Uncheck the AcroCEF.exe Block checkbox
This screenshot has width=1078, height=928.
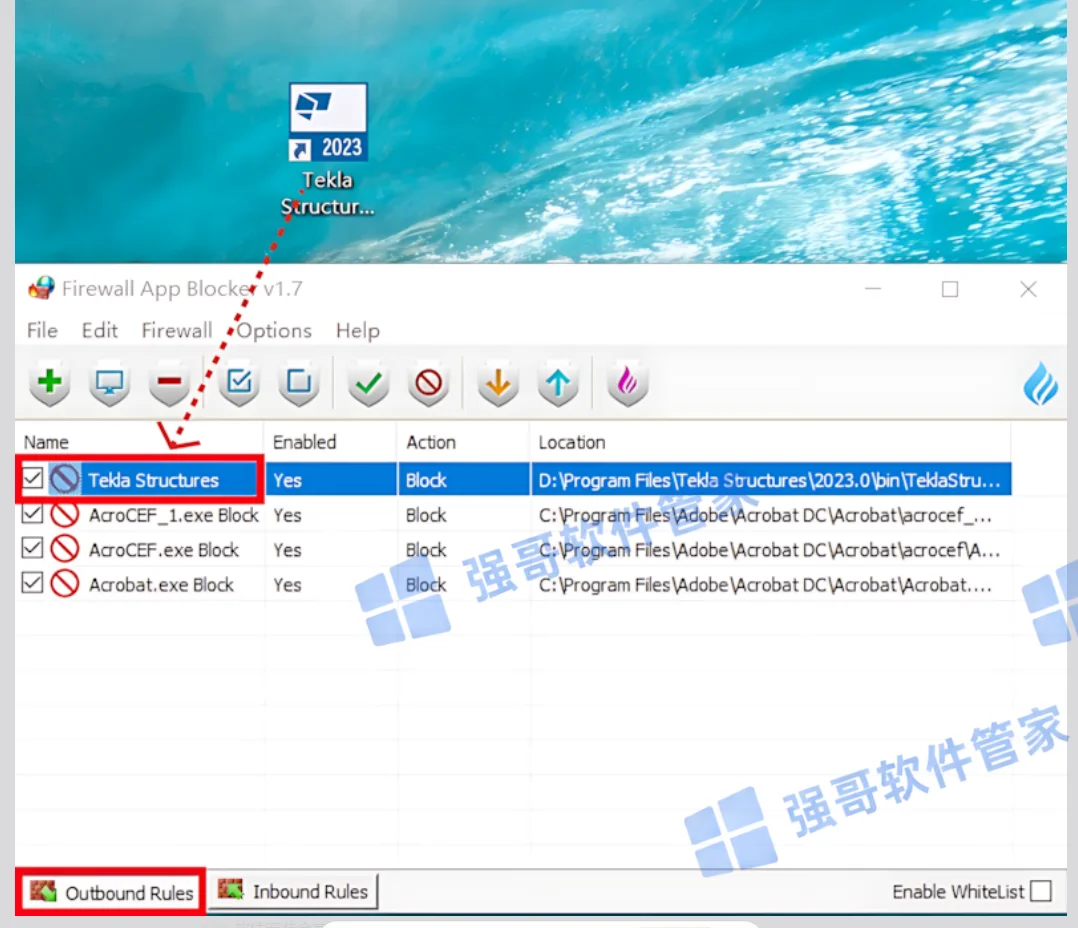32,548
